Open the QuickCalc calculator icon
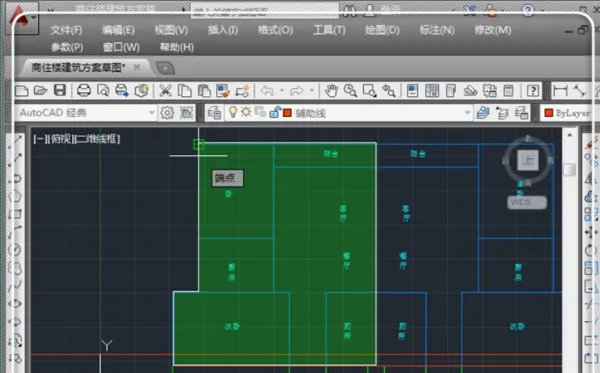This screenshot has width=600, height=373. click(x=508, y=91)
